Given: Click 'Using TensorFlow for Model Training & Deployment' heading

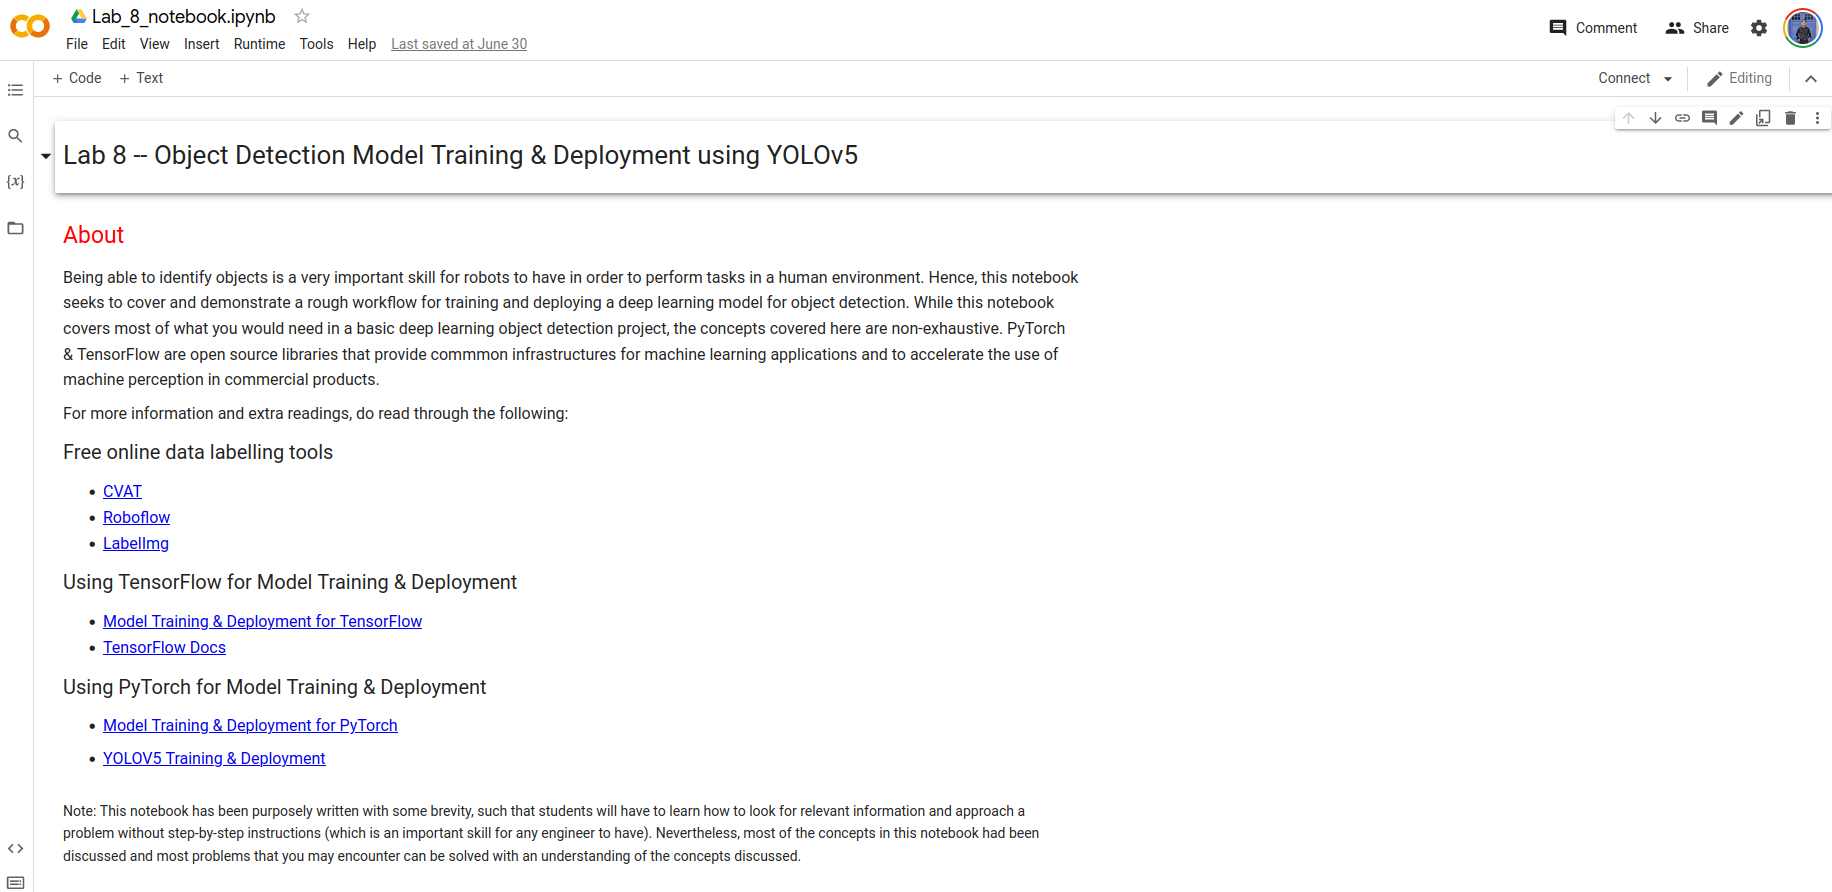Looking at the screenshot, I should pos(290,582).
